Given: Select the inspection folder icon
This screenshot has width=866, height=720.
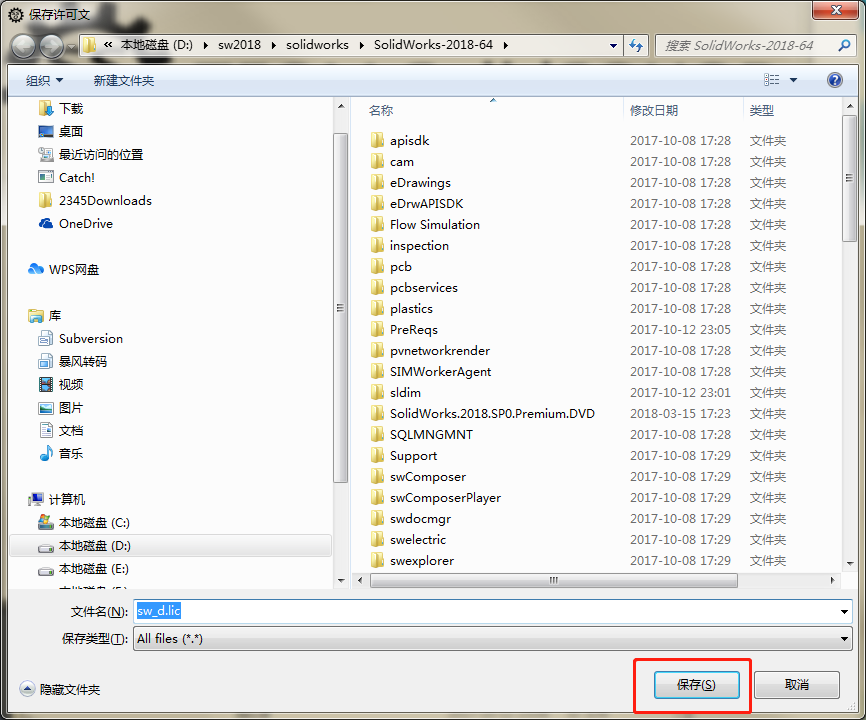Looking at the screenshot, I should tap(377, 245).
